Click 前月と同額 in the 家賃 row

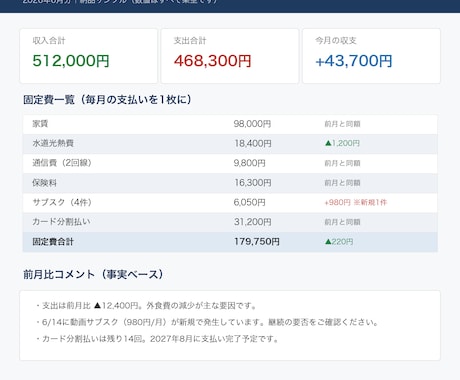tap(342, 124)
